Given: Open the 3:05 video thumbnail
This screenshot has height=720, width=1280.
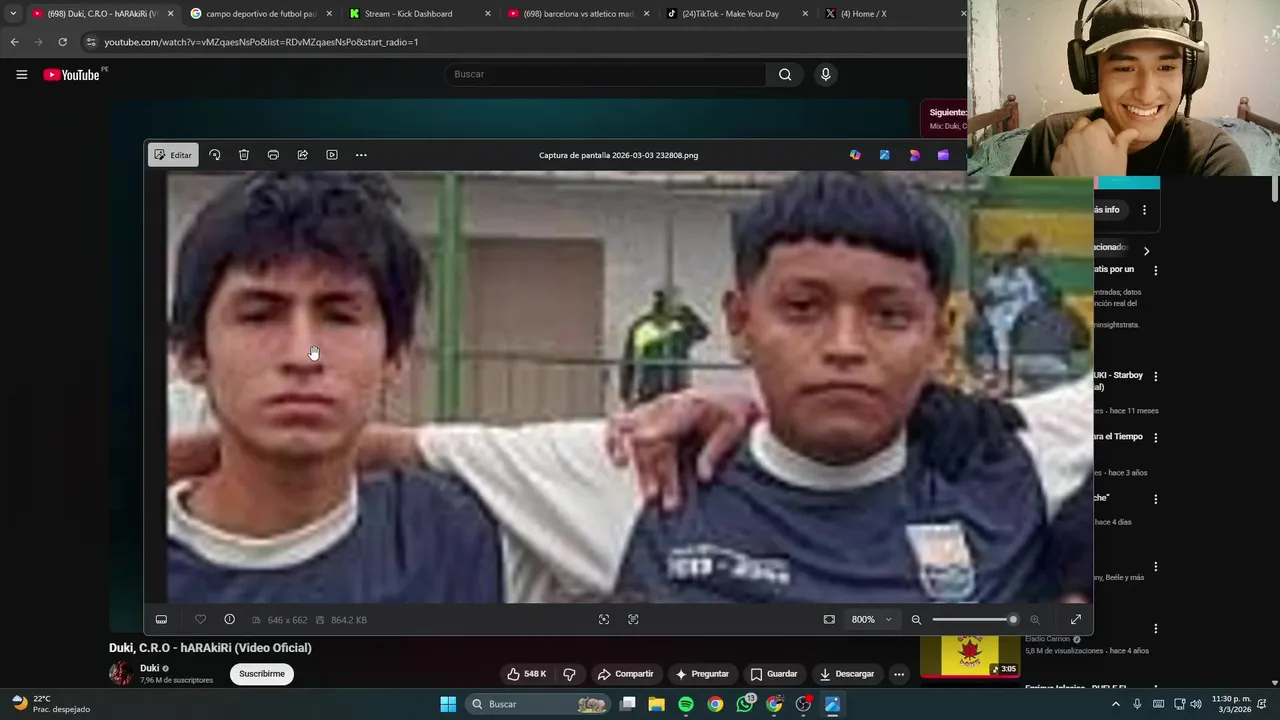Looking at the screenshot, I should click(969, 656).
